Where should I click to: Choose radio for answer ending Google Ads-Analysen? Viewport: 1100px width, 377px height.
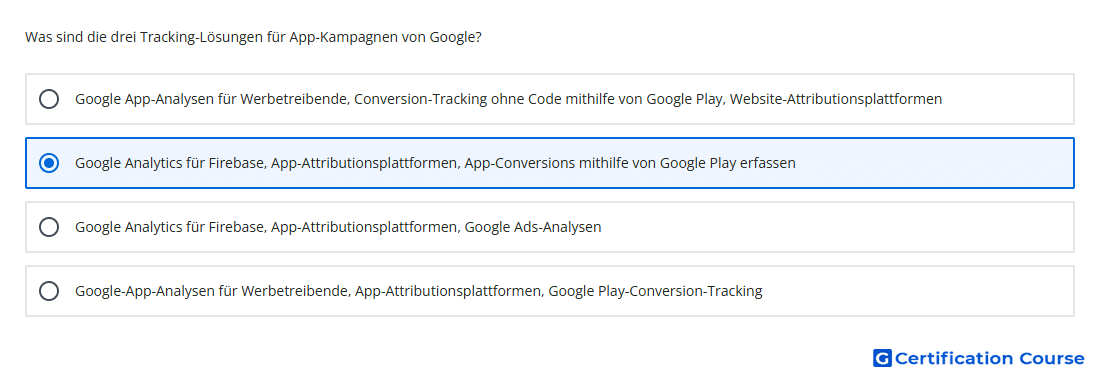49,227
